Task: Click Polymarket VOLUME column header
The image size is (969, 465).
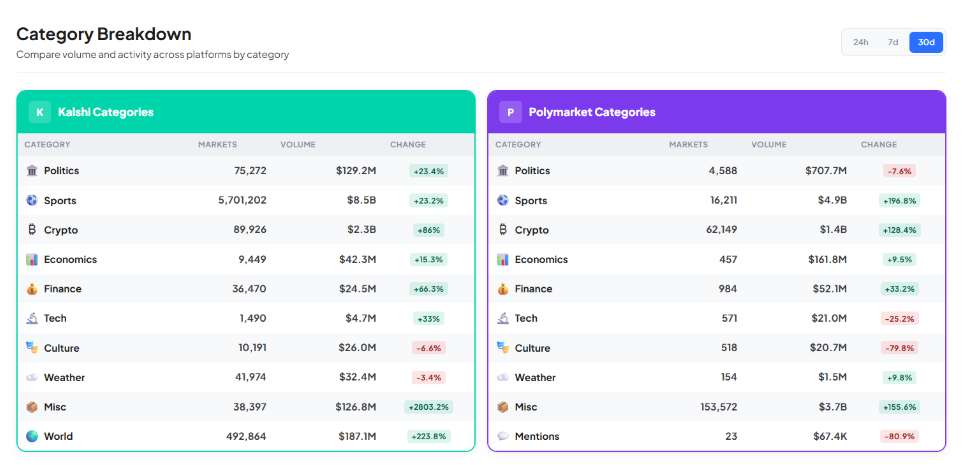Action: pyautogui.click(x=769, y=145)
